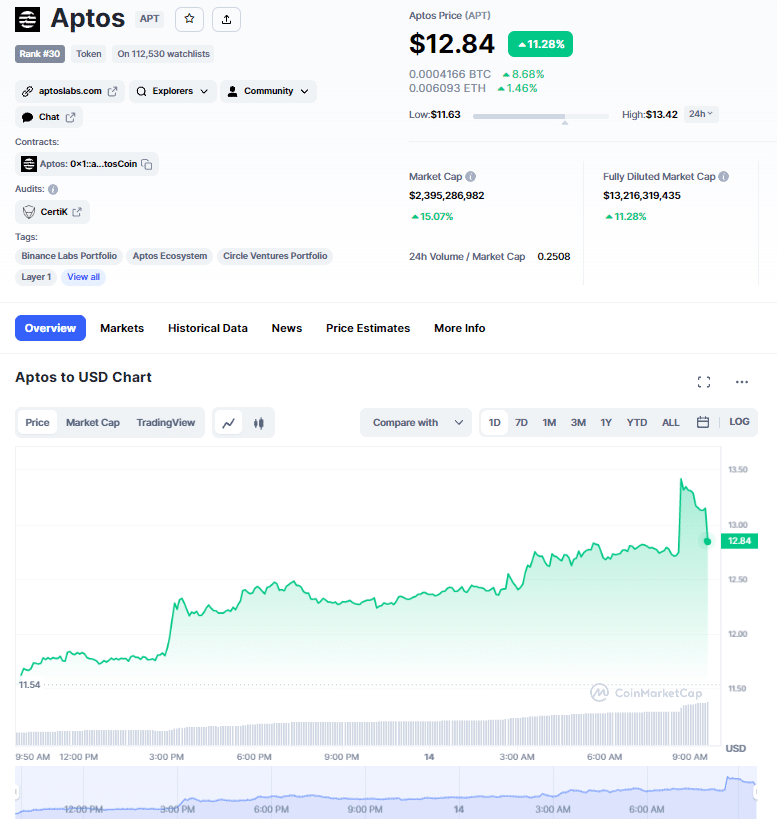Screen dimensions: 777x825
Task: Click View all tags button
Action: tap(84, 277)
